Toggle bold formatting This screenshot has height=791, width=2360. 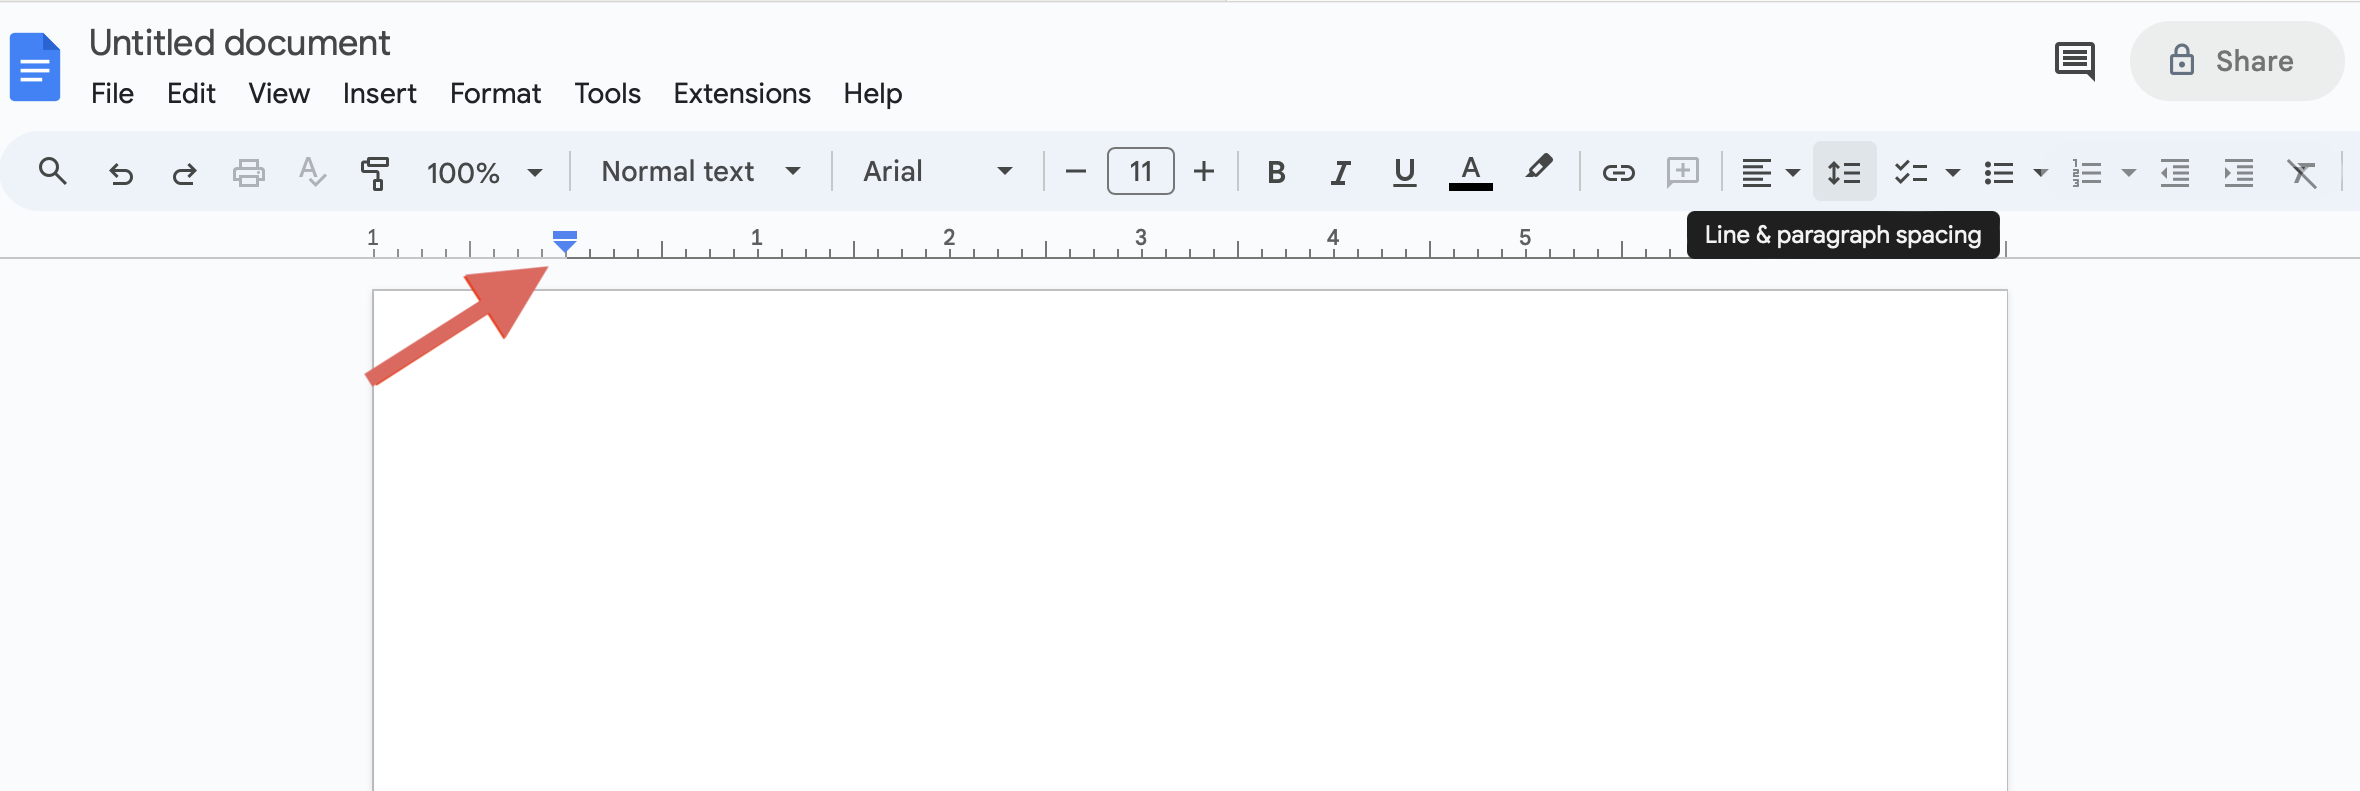tap(1276, 172)
